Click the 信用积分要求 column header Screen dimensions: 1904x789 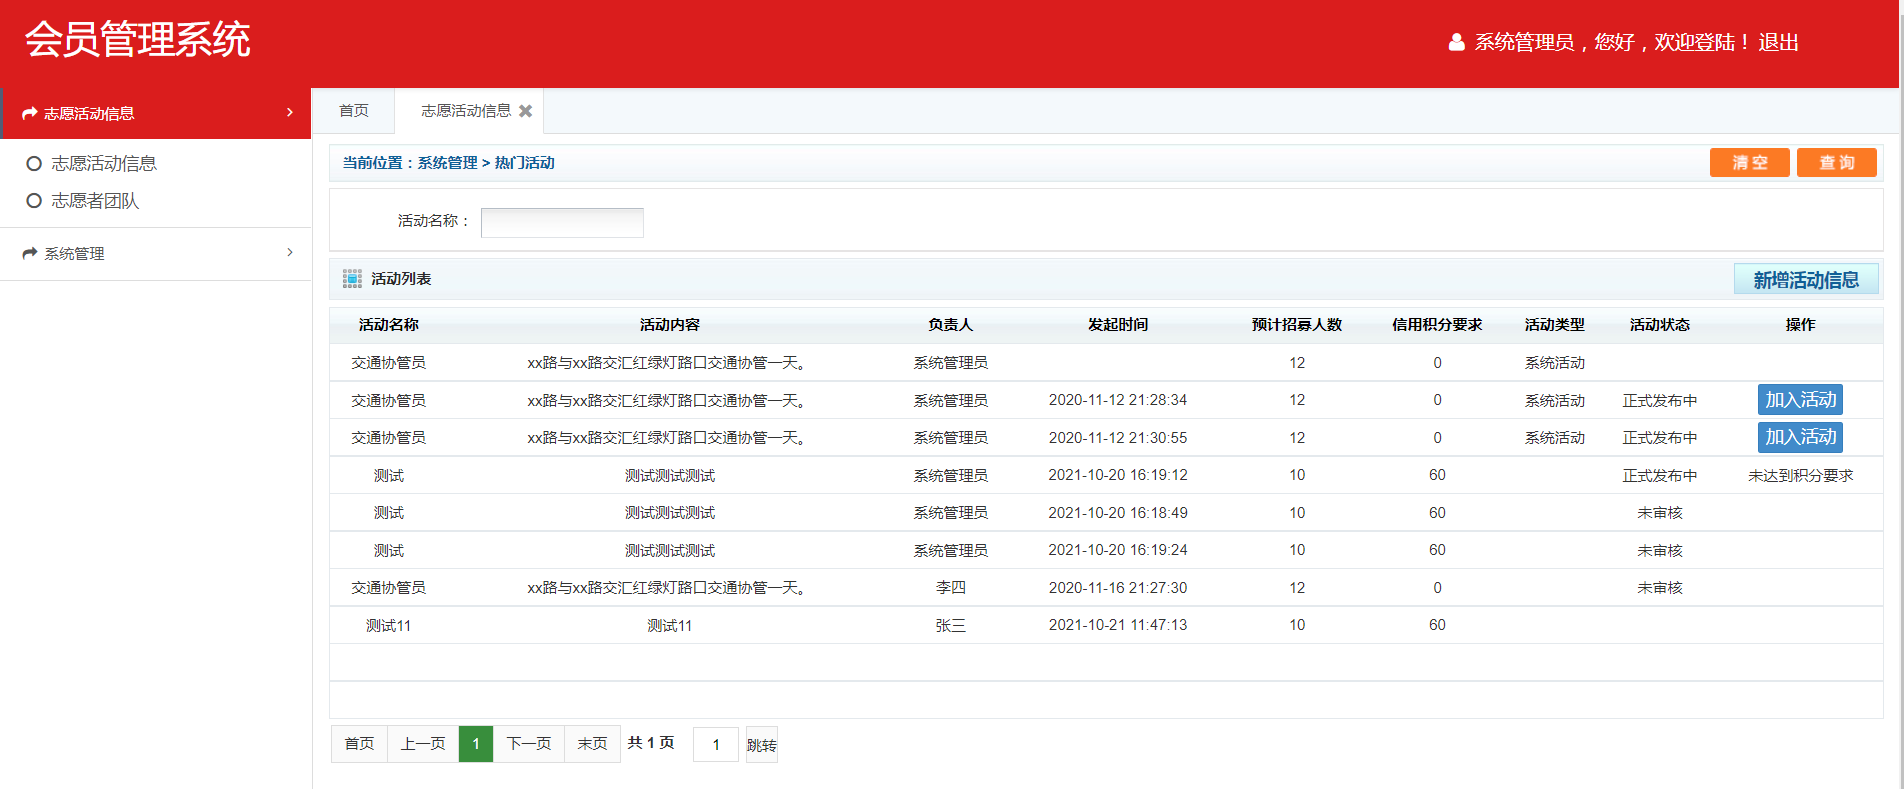click(x=1437, y=325)
